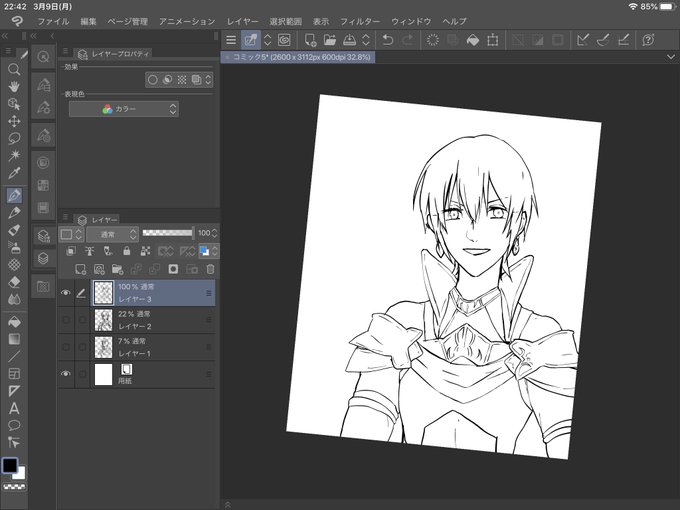This screenshot has height=510, width=680.
Task: Click the Fill icon in command bar
Action: 473,40
